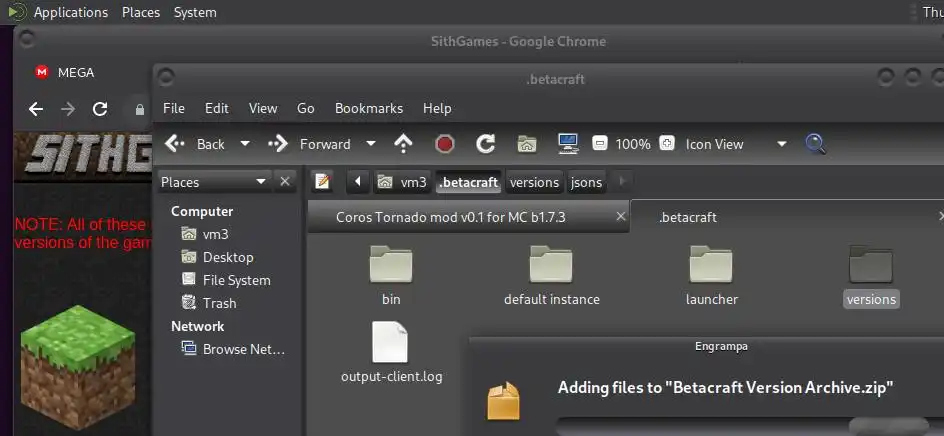
Task: Click the SithGames logo banner in Chrome
Action: coord(84,158)
